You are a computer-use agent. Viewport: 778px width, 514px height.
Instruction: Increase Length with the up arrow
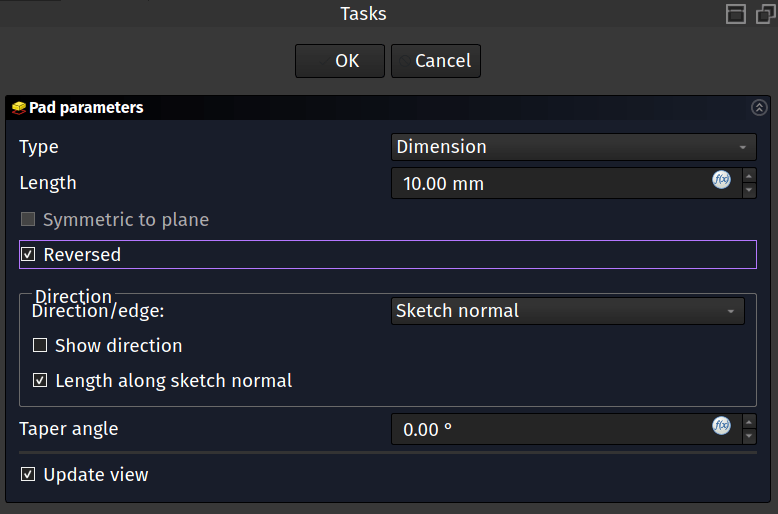pos(749,176)
